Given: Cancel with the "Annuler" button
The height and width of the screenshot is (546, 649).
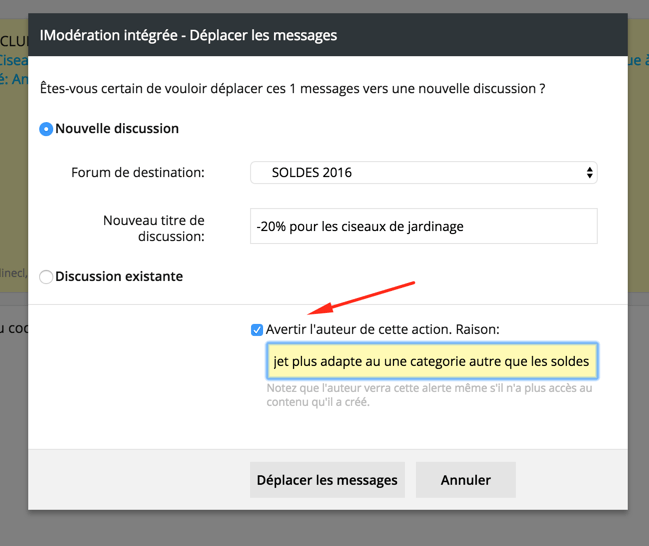Looking at the screenshot, I should tap(465, 480).
